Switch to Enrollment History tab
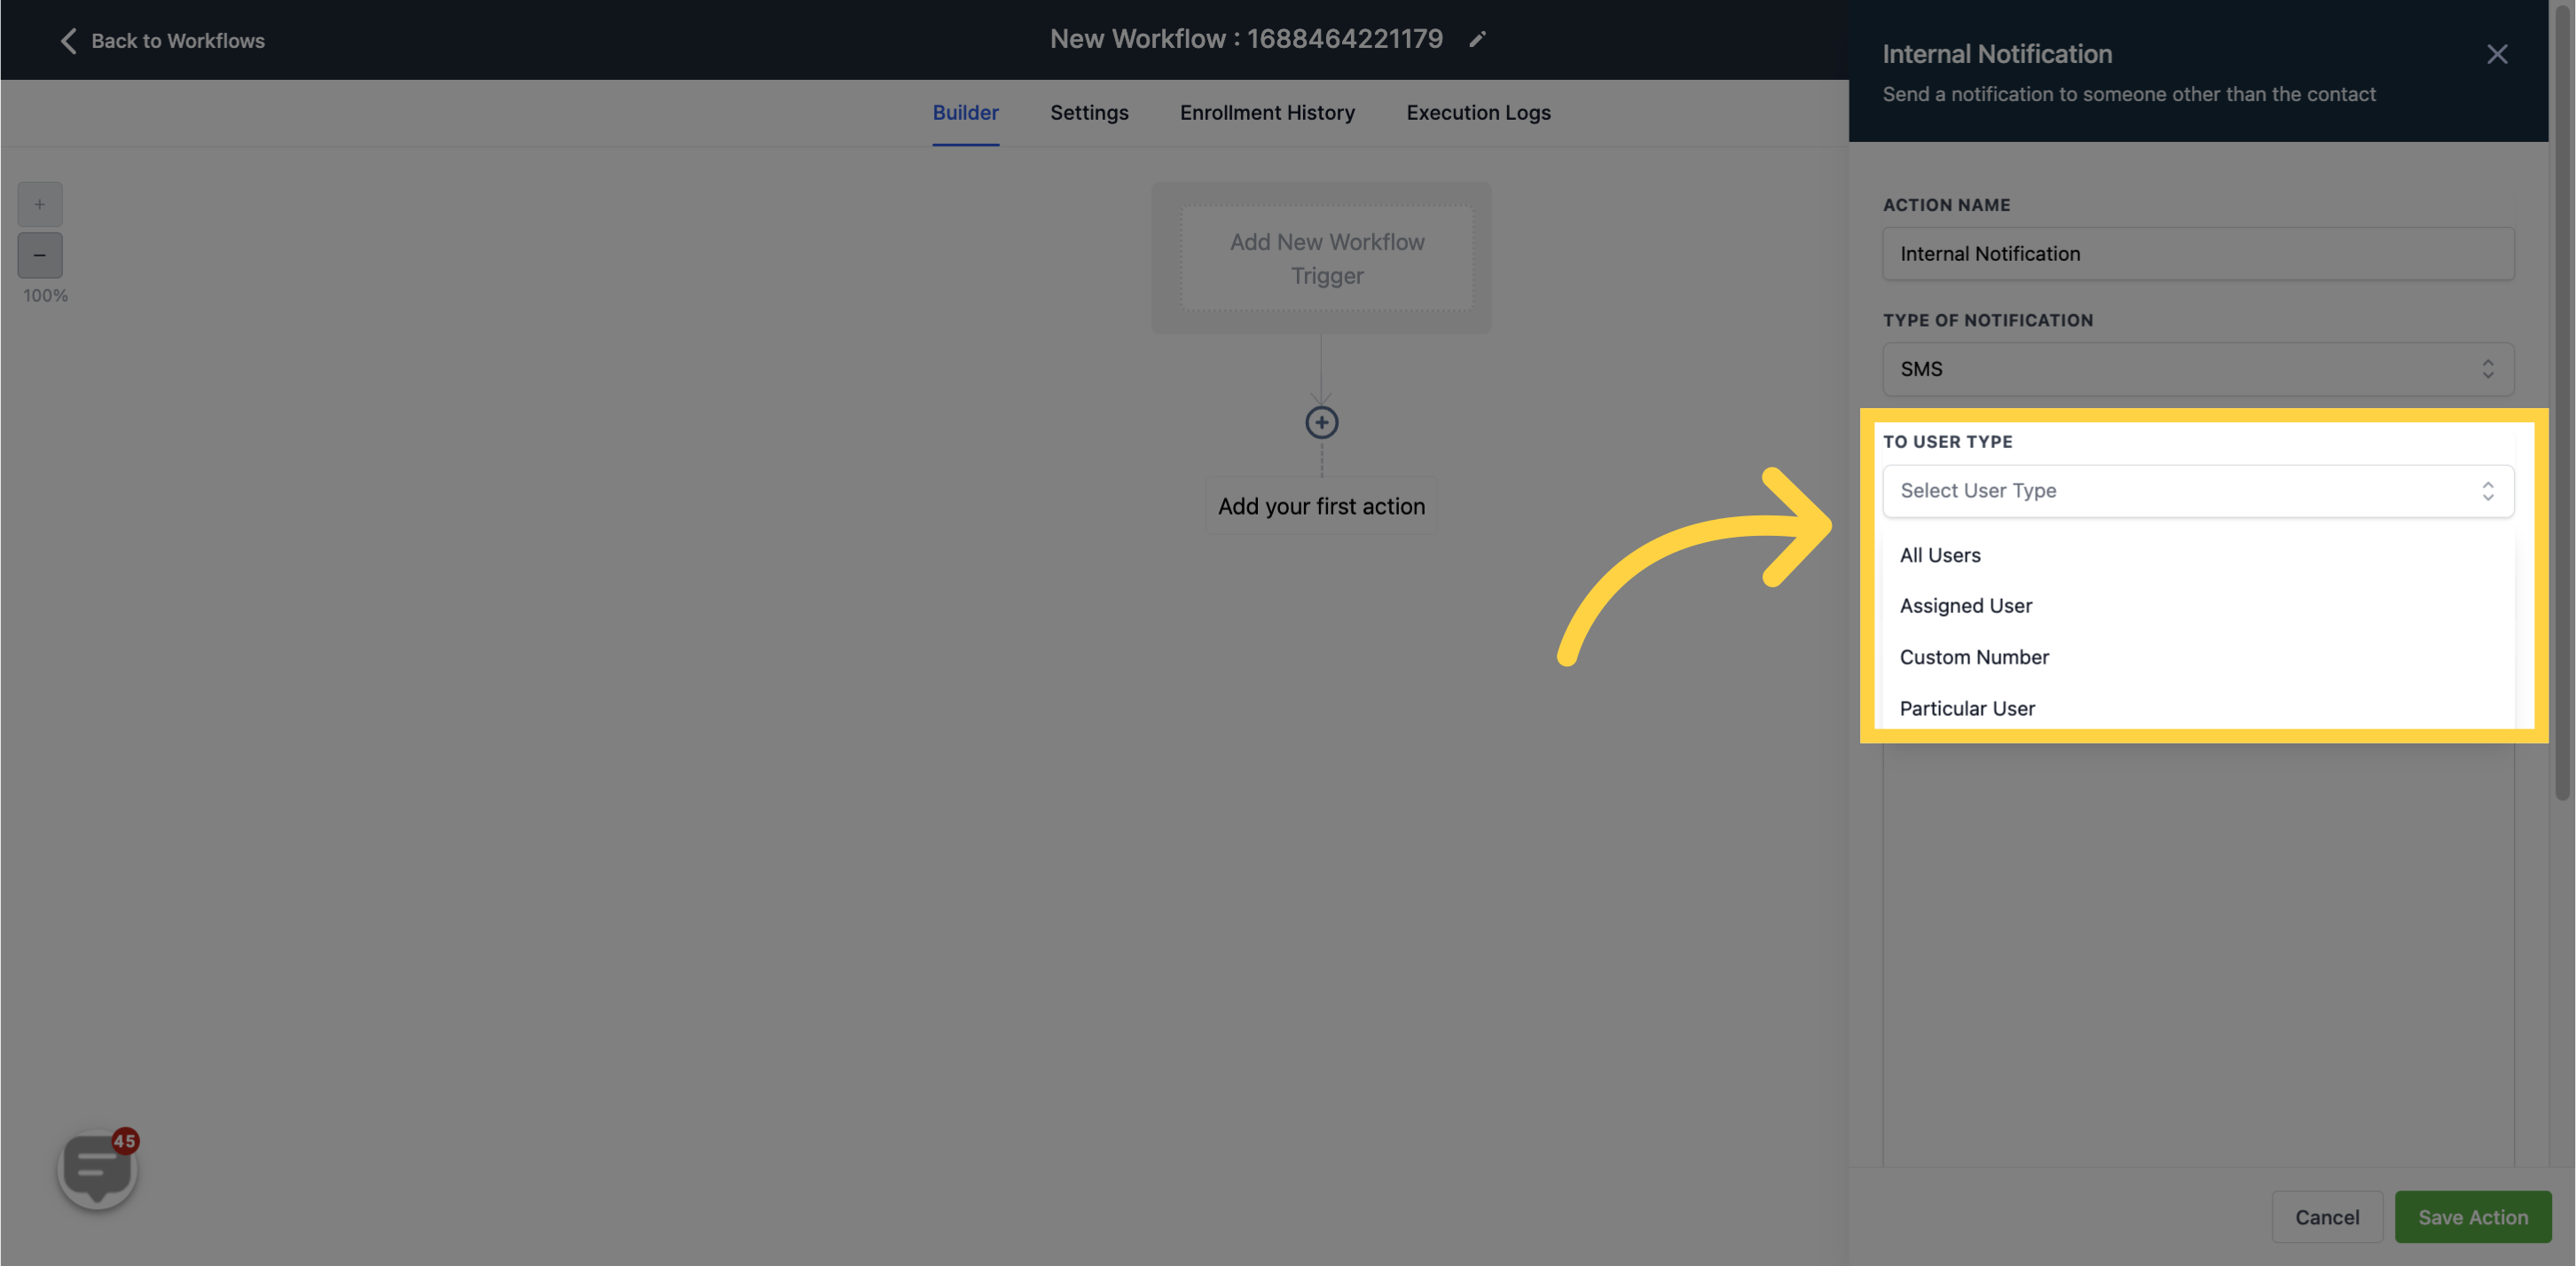The height and width of the screenshot is (1266, 2576). [x=1267, y=113]
